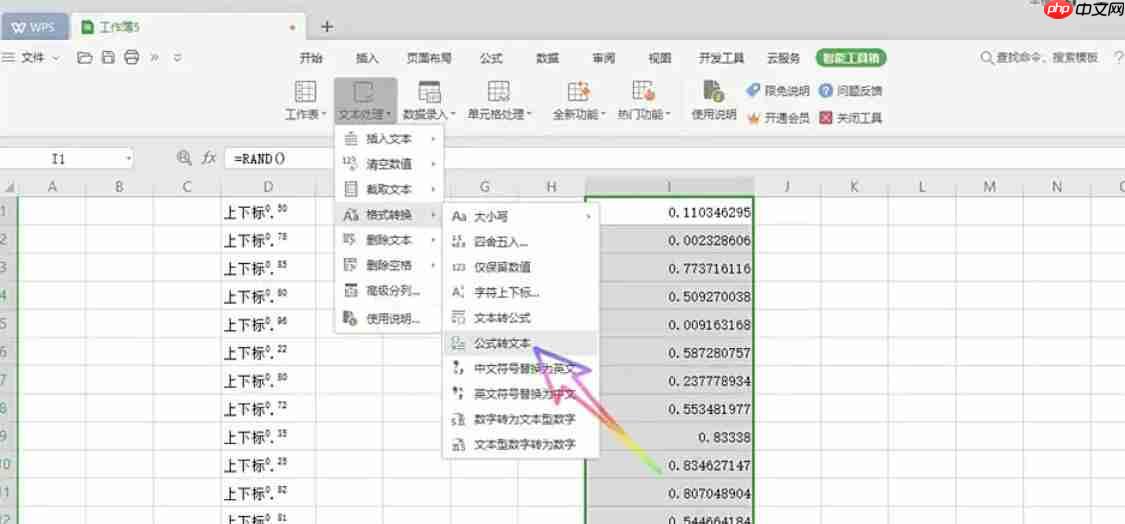Image resolution: width=1125 pixels, height=524 pixels.
Task: Open the 工作表 tool group icon
Action: pyautogui.click(x=306, y=92)
